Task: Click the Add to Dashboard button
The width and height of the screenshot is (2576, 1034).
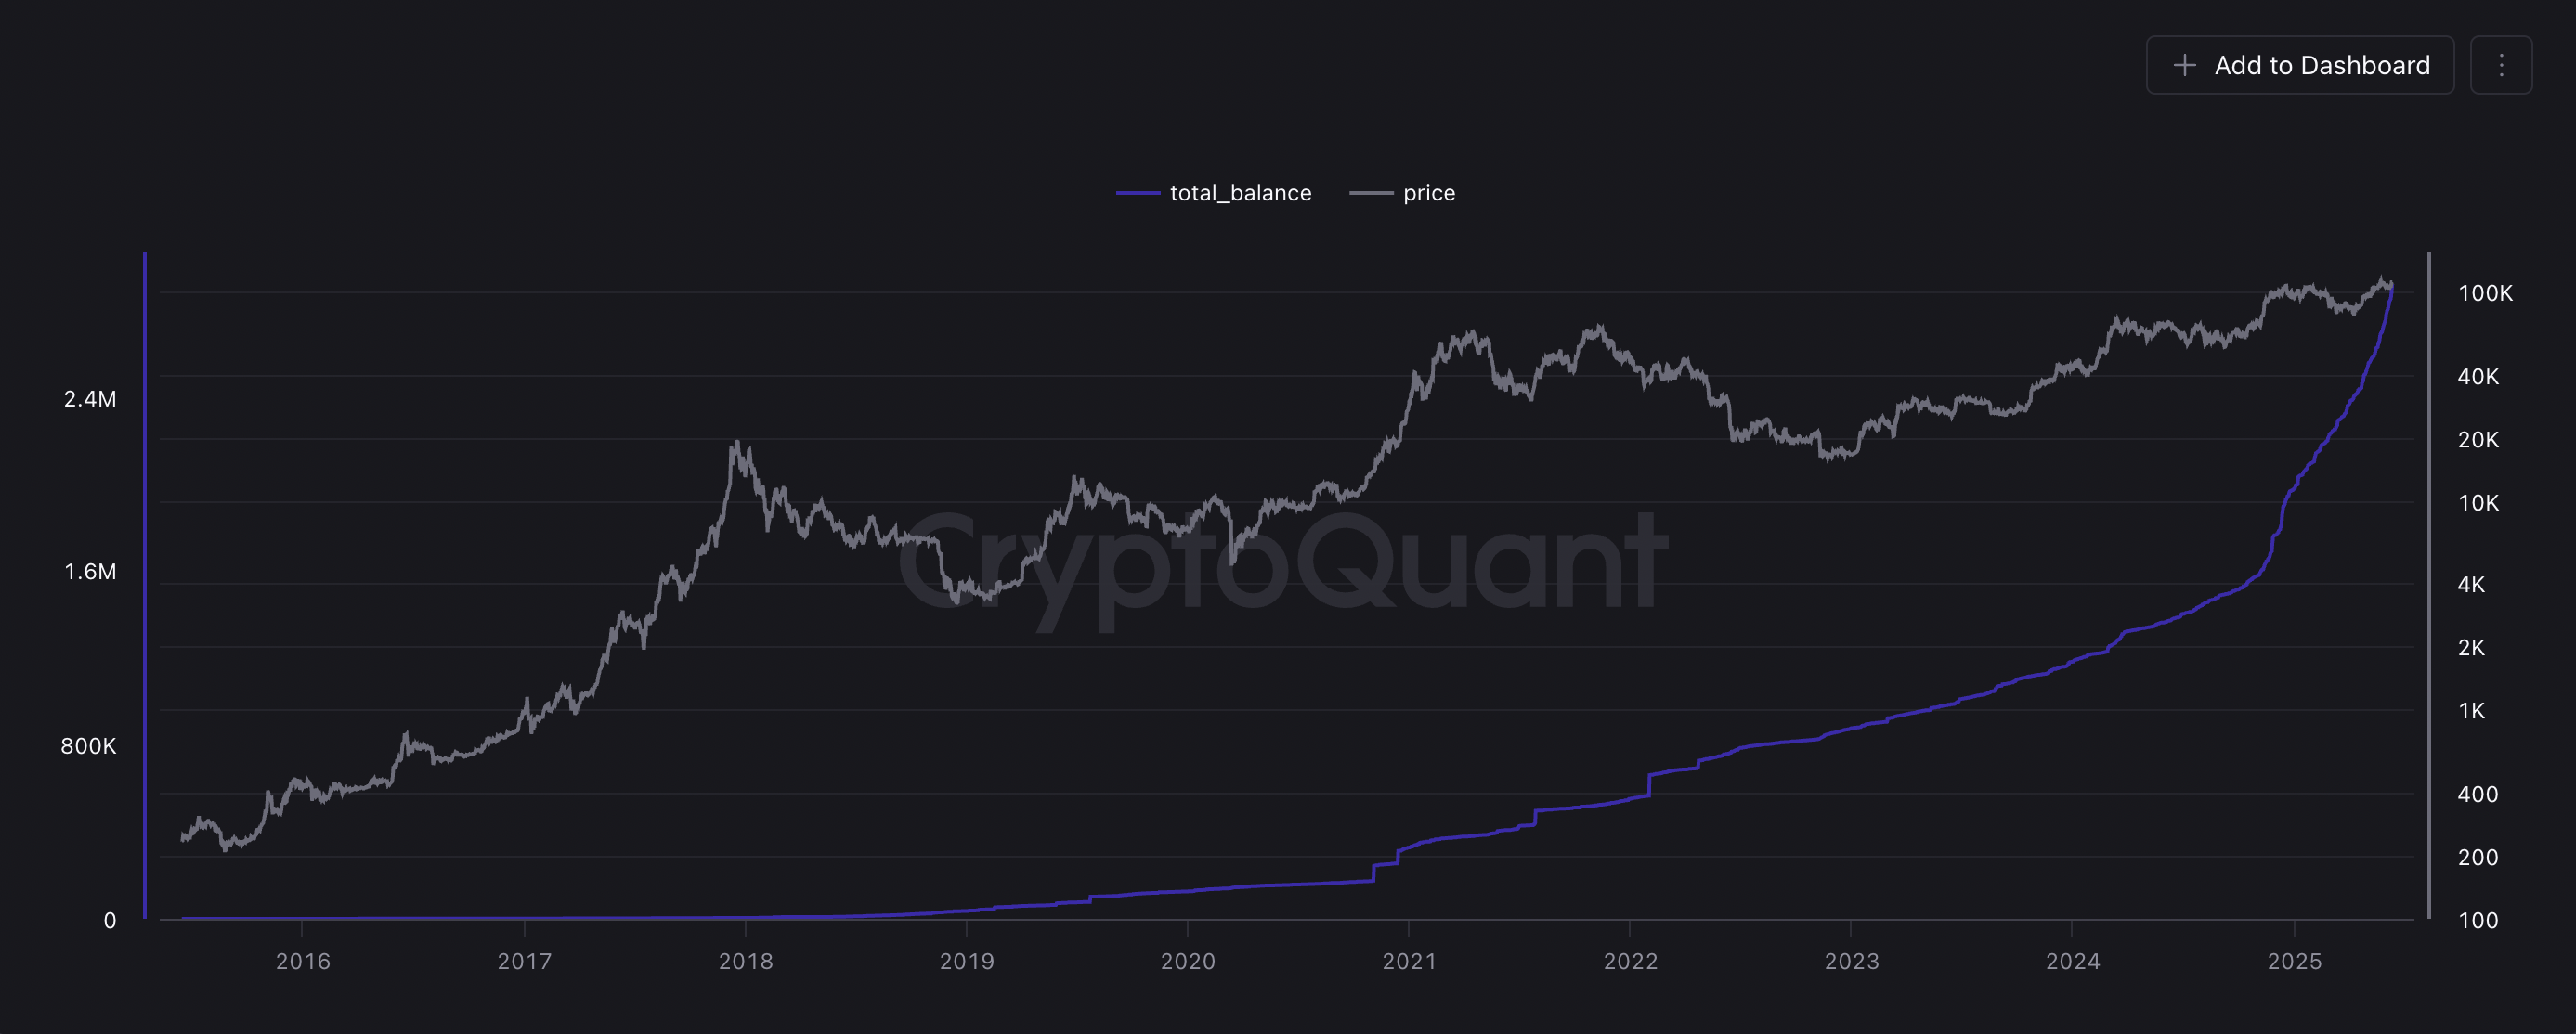Action: click(2300, 65)
